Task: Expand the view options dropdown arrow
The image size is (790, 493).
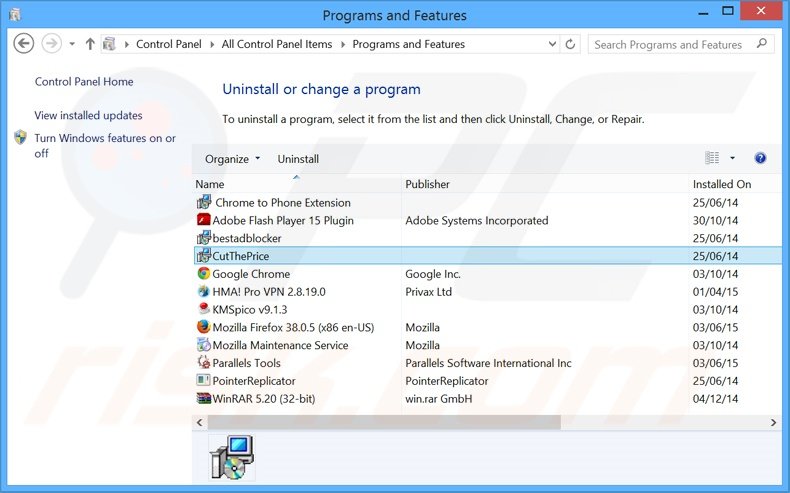Action: click(x=732, y=158)
